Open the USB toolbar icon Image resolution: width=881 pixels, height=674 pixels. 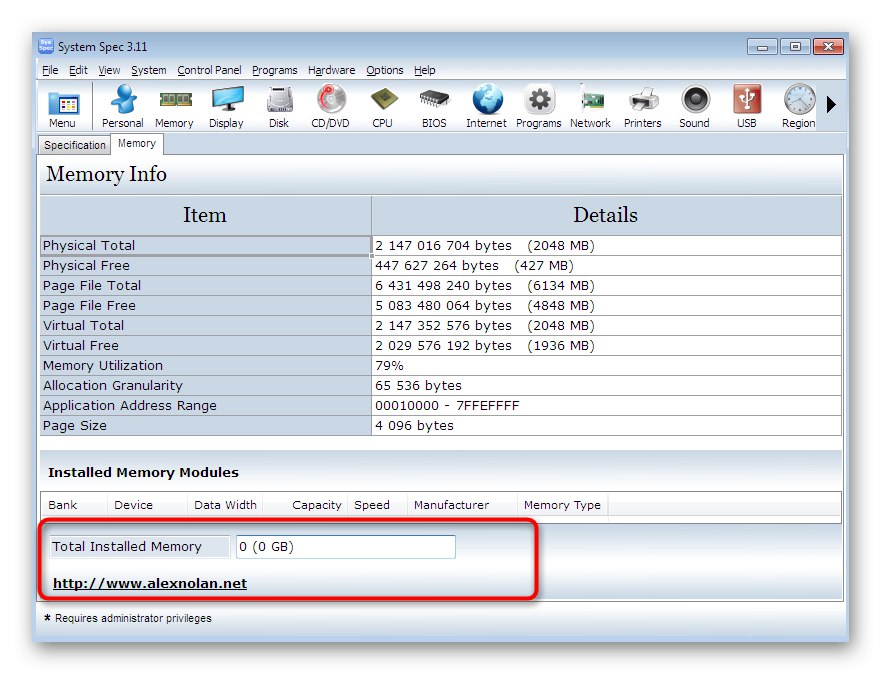pos(747,107)
